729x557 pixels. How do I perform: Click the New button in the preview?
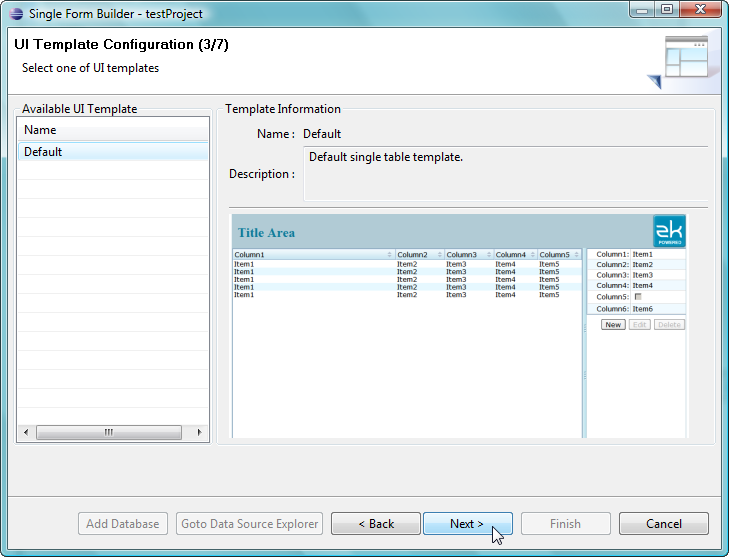[x=613, y=325]
